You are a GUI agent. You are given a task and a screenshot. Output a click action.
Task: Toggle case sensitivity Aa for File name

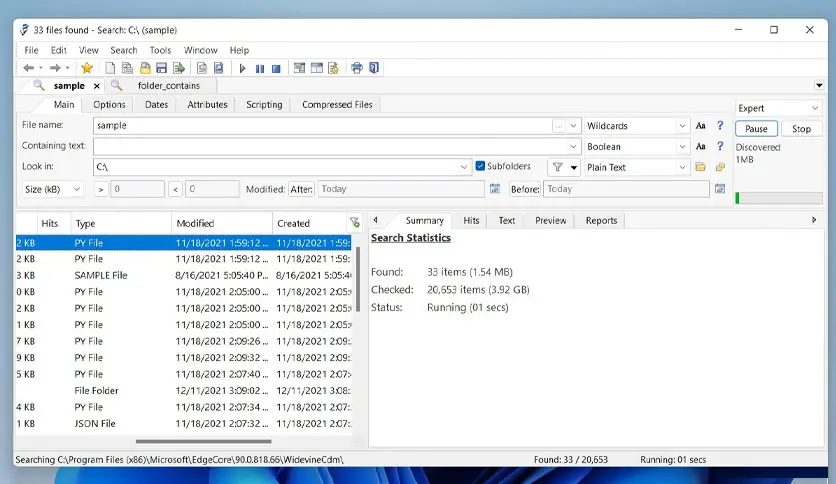click(x=701, y=126)
